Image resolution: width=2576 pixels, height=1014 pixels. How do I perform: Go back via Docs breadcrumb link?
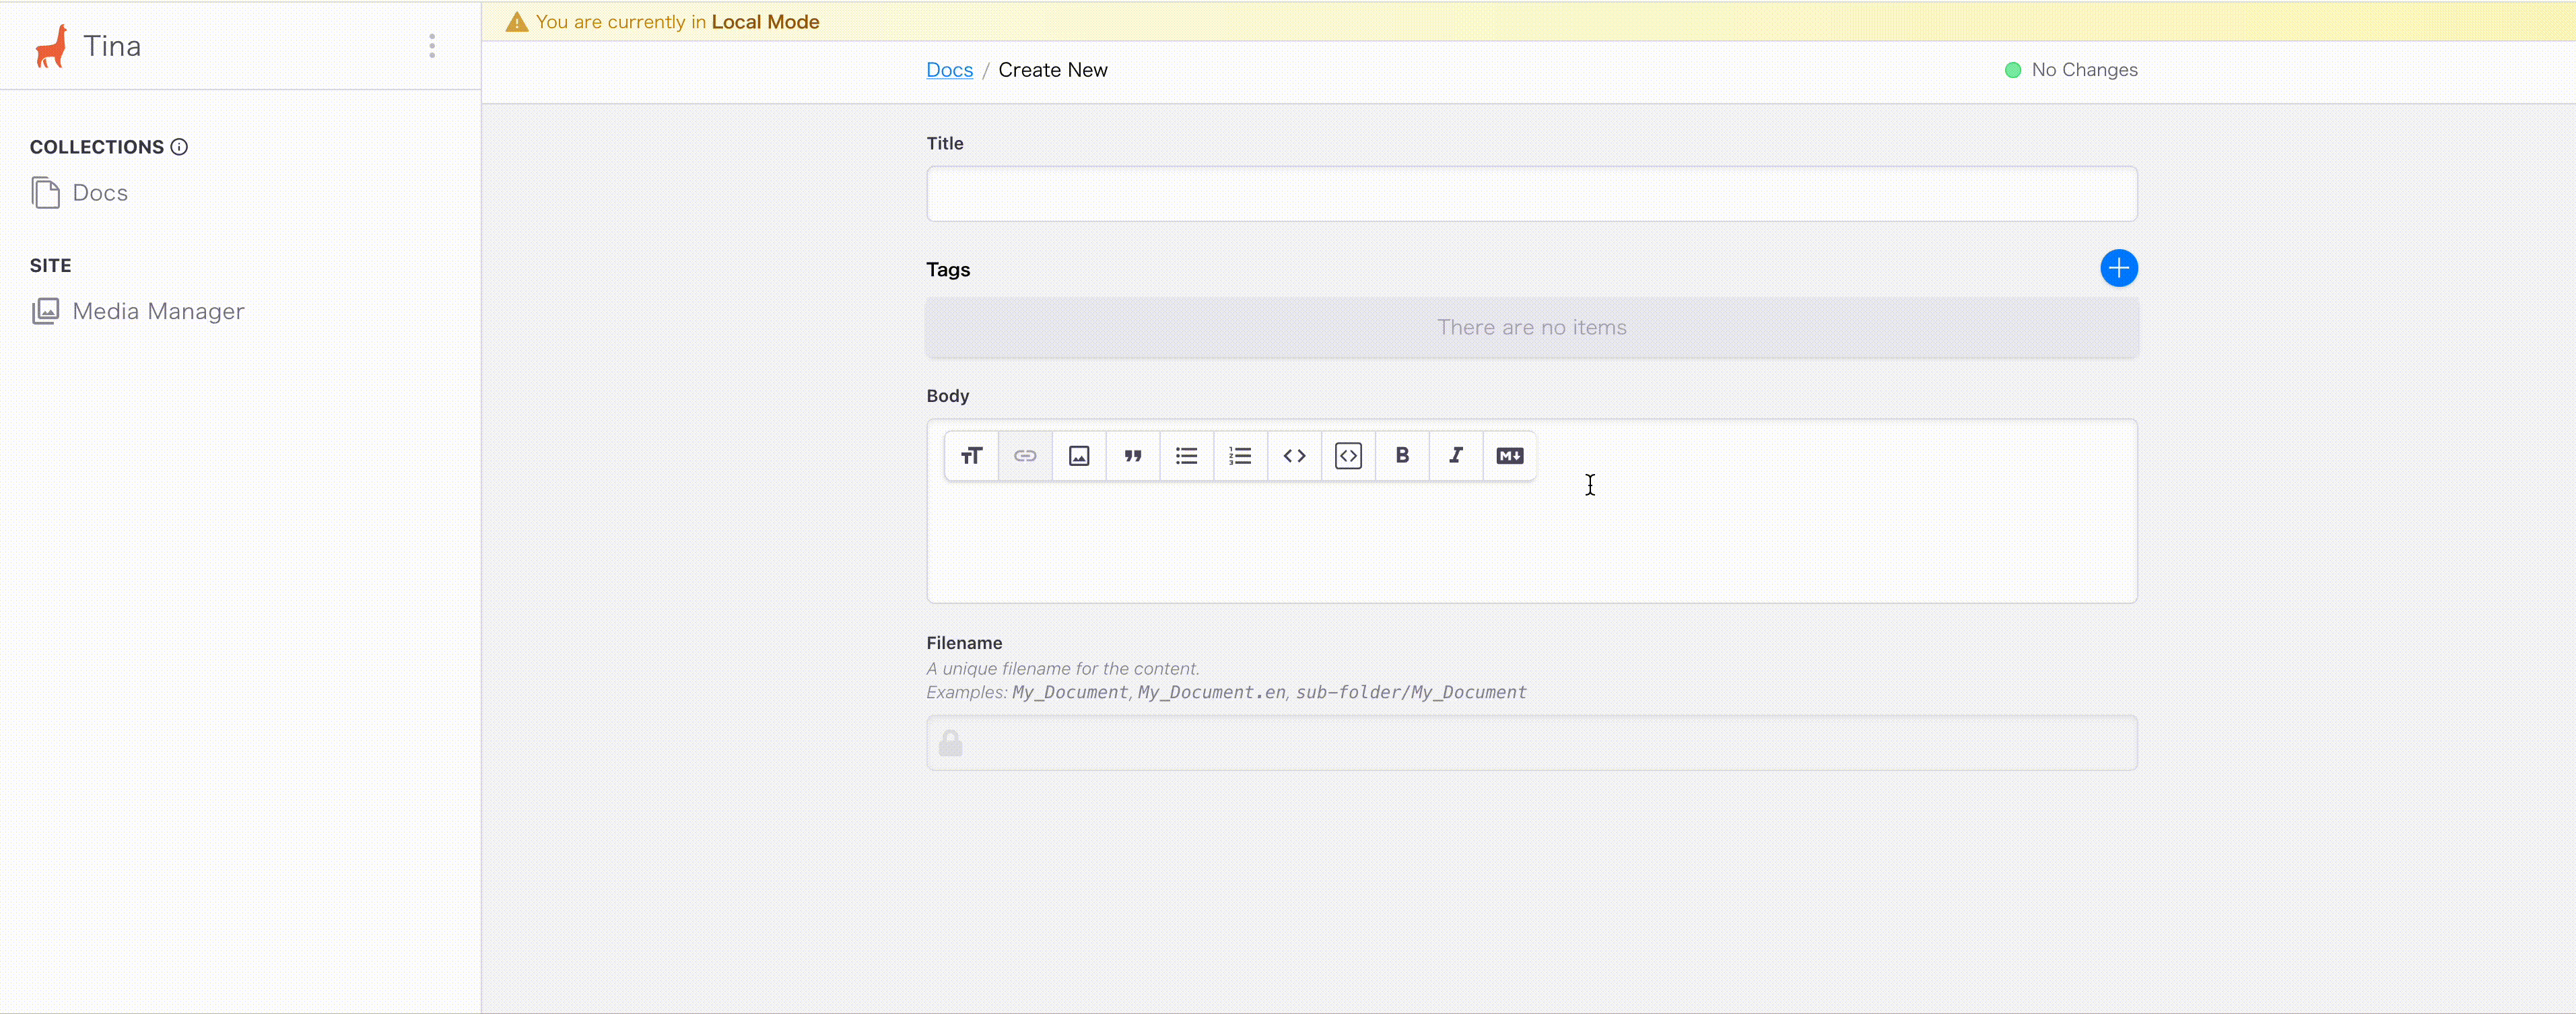click(949, 70)
